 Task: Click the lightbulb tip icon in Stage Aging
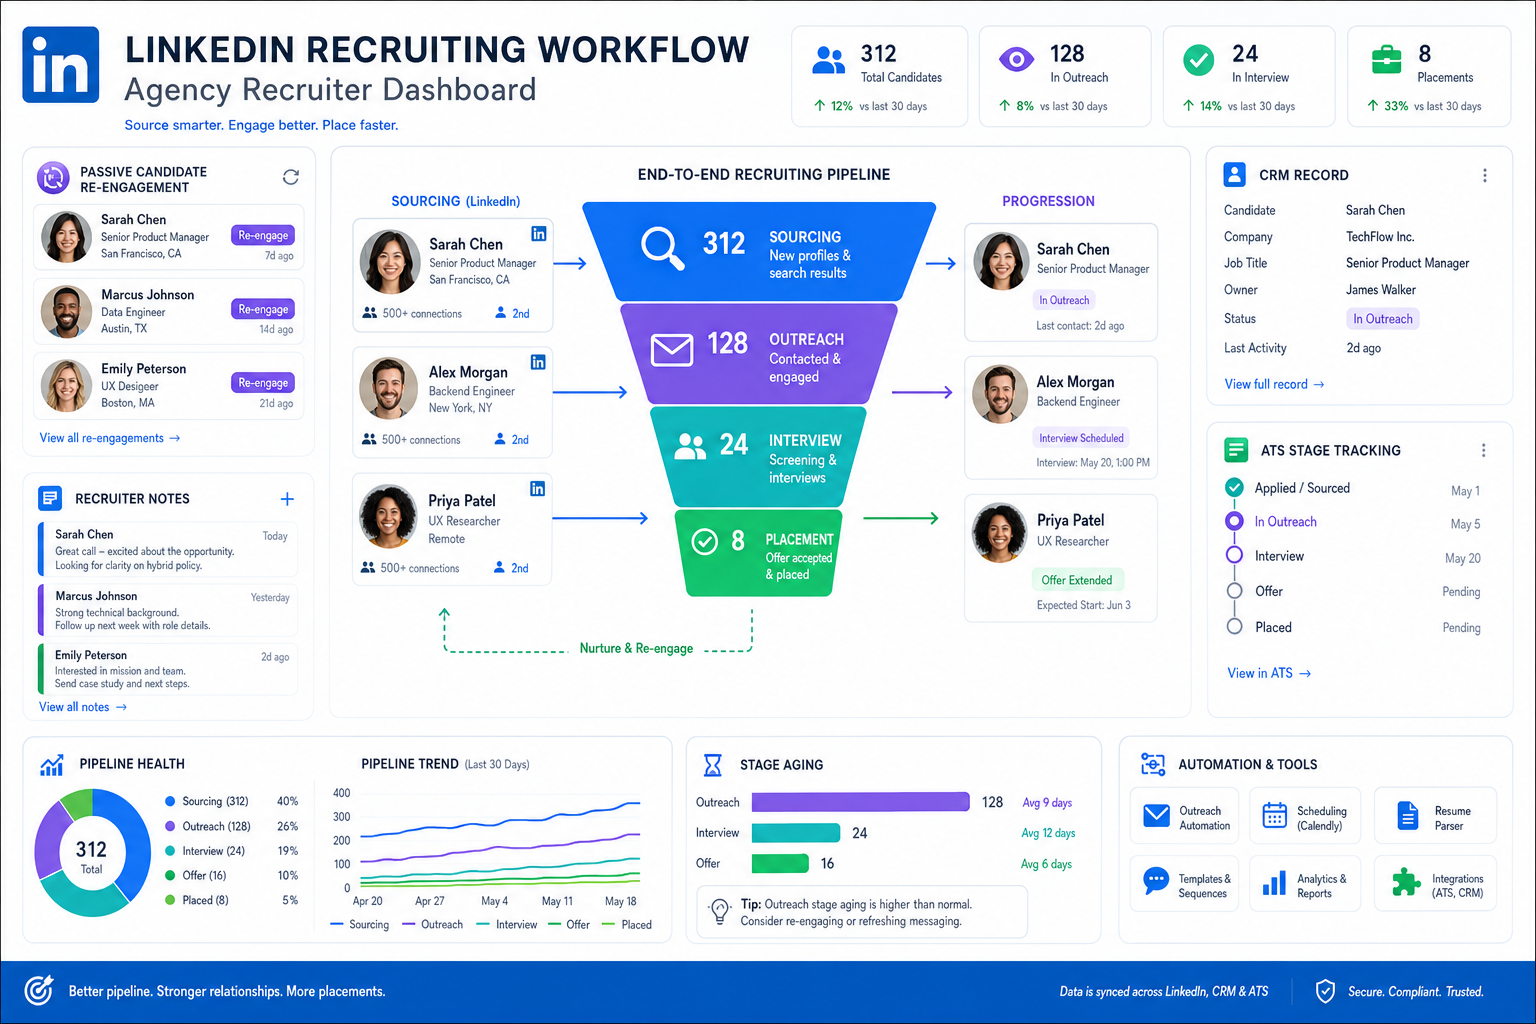pos(719,911)
